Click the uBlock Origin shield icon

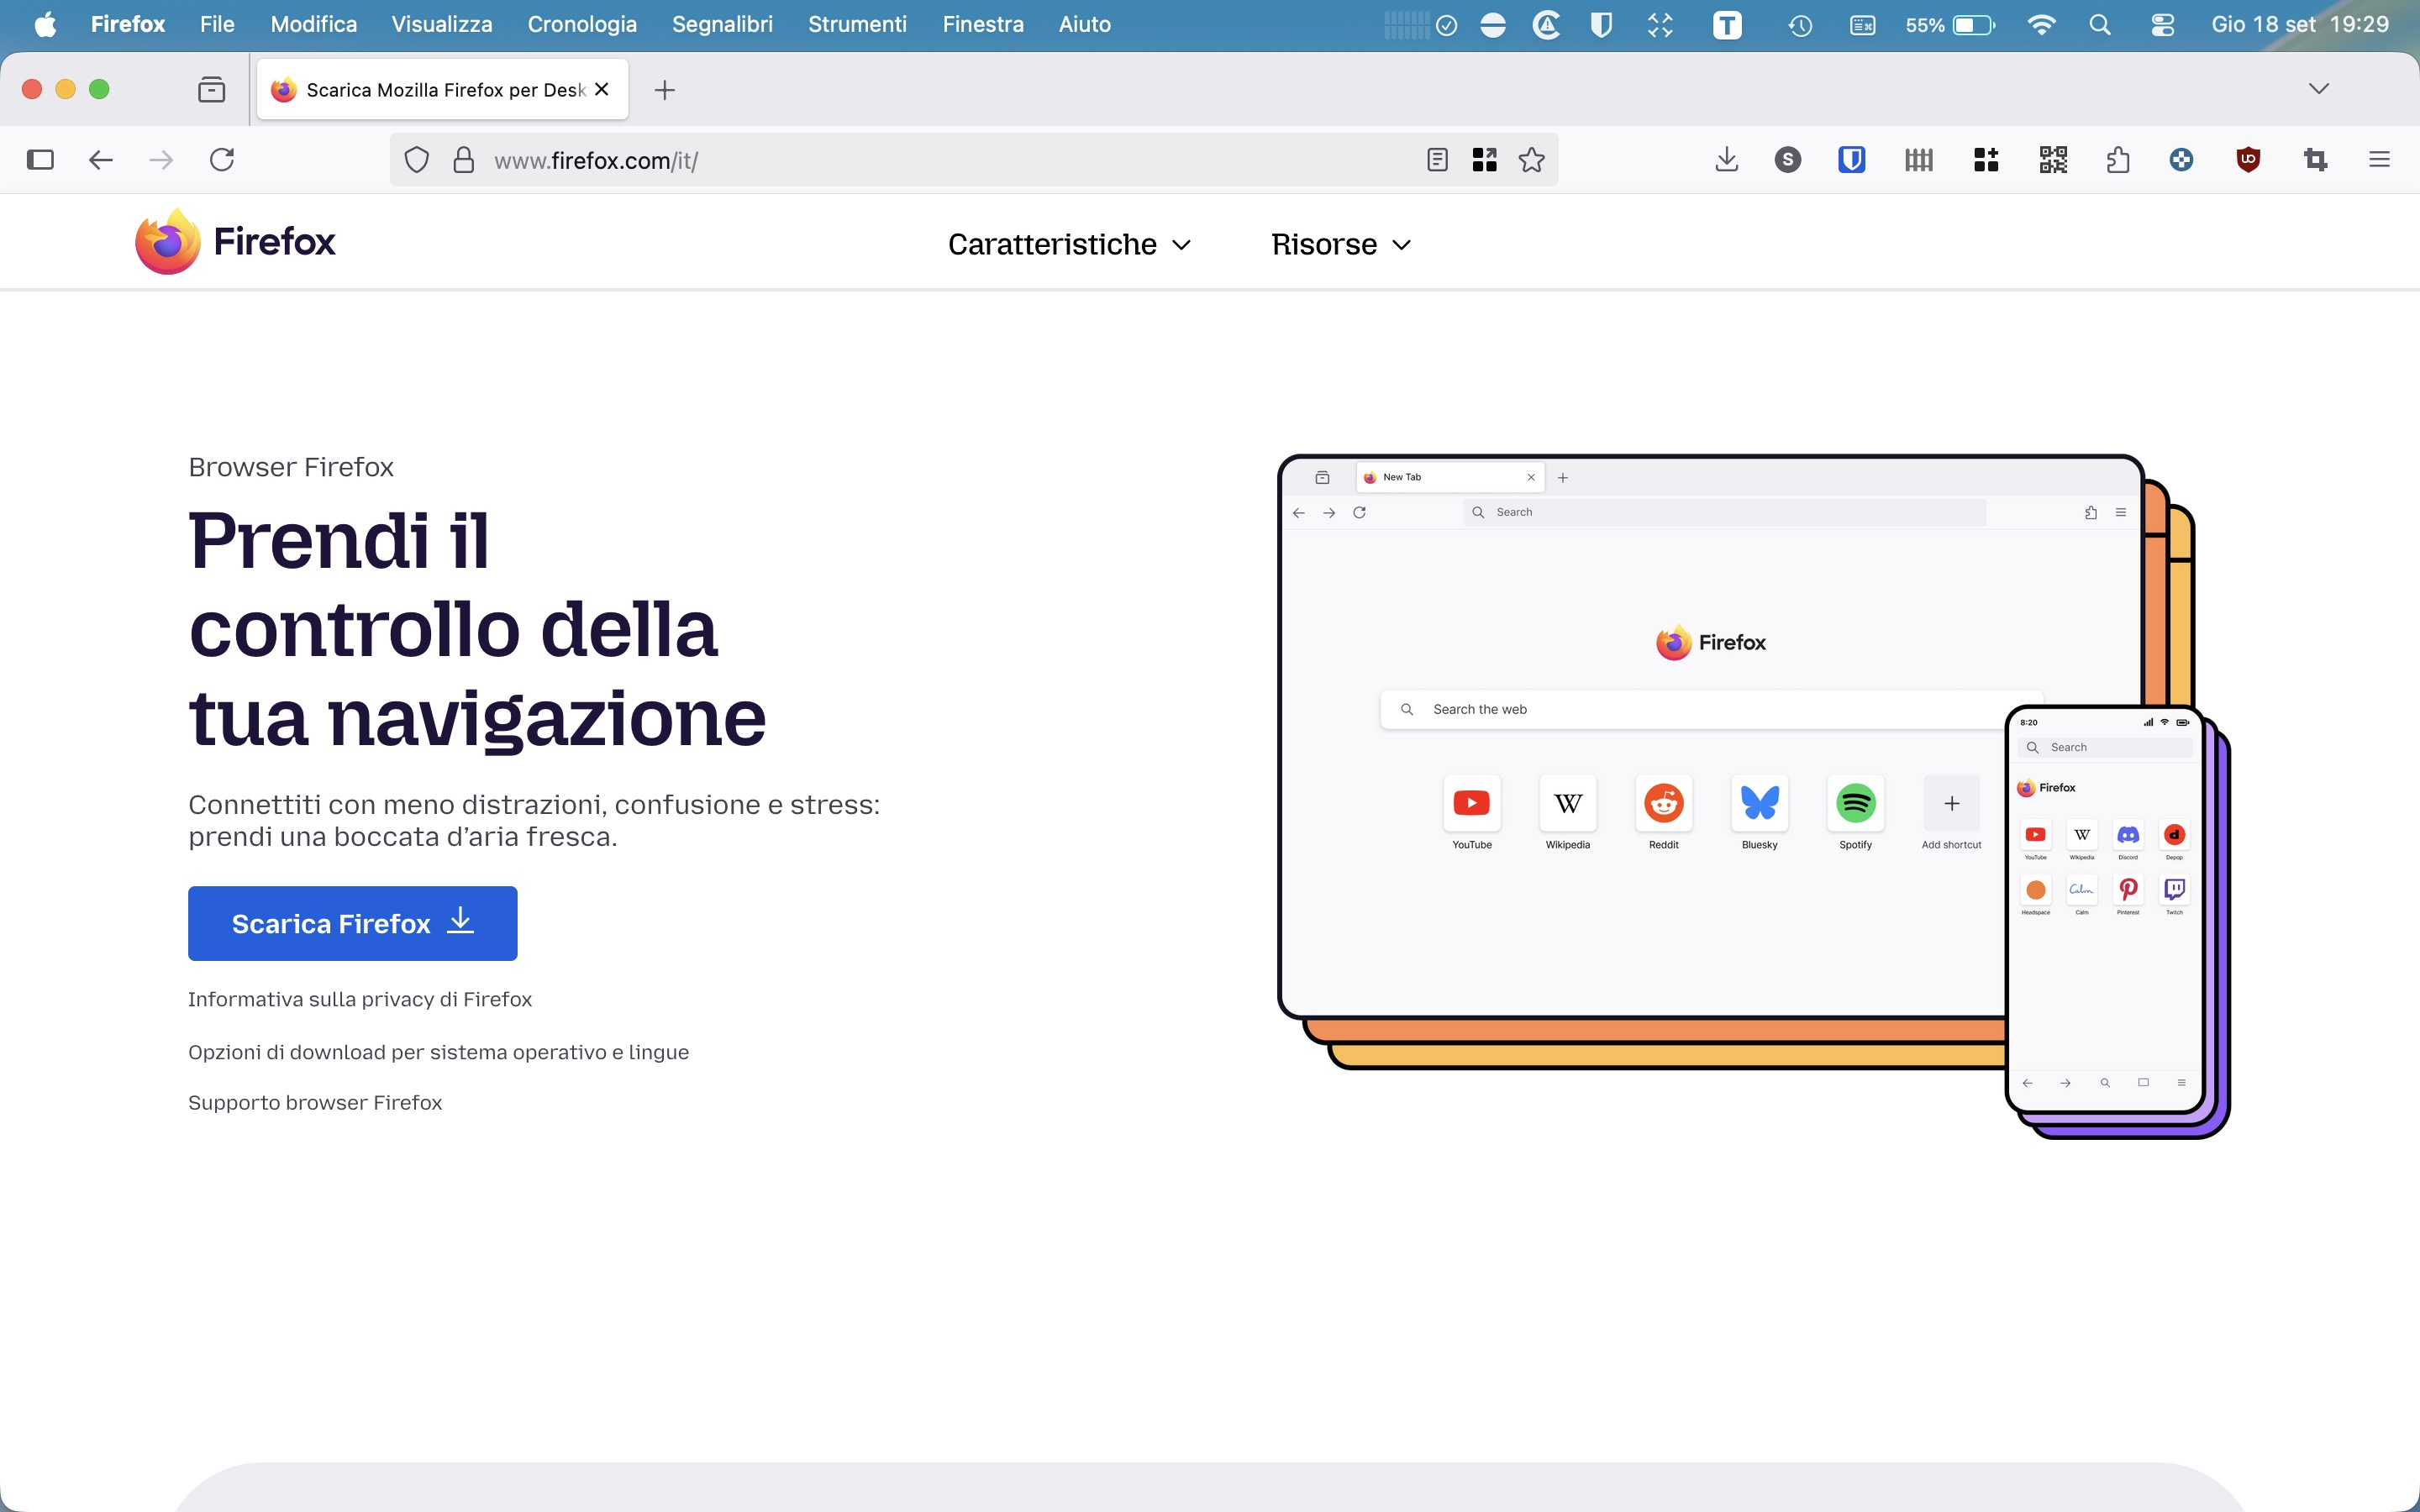tap(2248, 160)
